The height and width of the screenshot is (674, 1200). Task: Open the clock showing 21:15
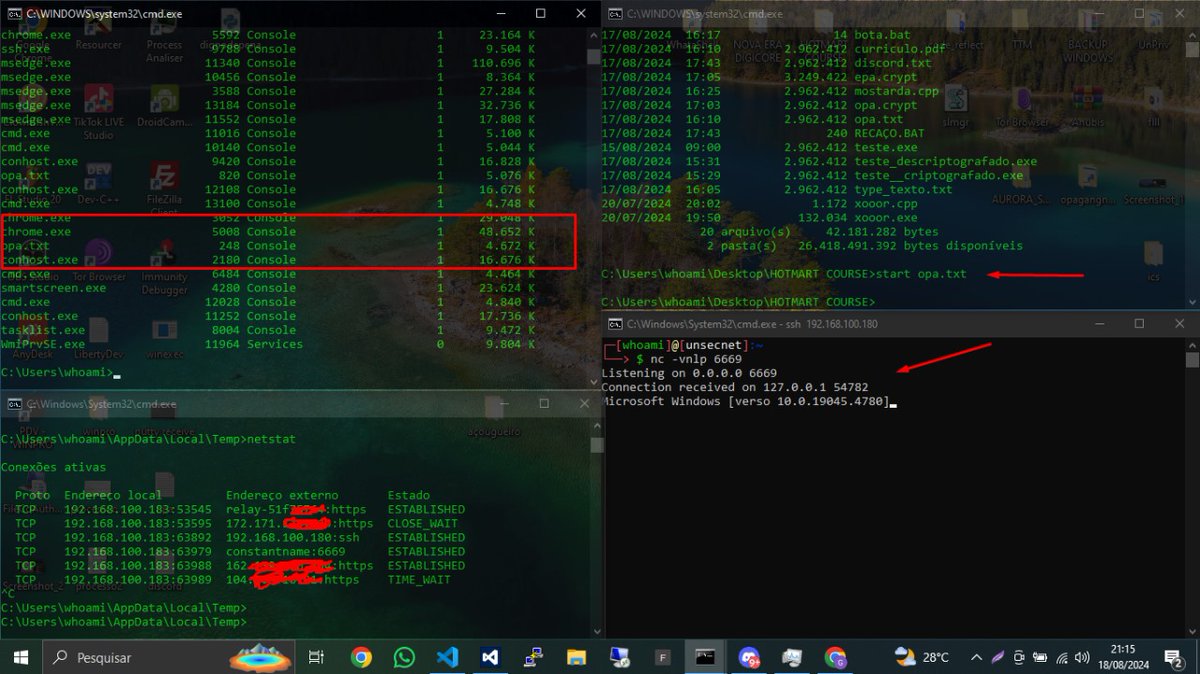coord(1123,657)
